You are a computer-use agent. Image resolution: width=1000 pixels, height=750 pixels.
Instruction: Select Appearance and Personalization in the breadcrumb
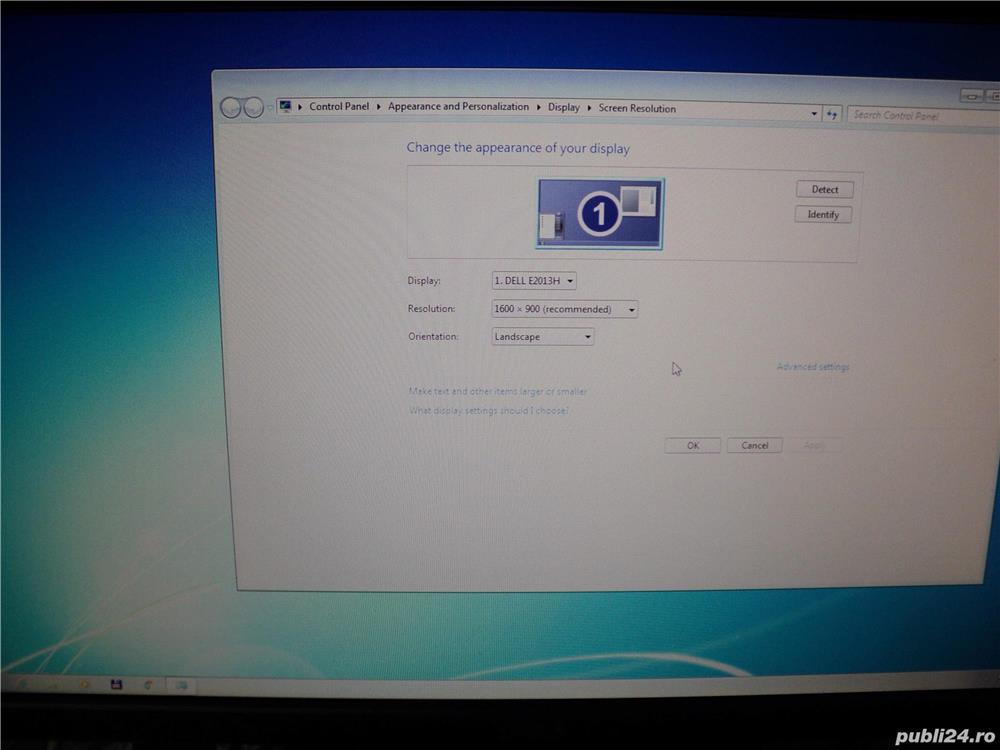(x=458, y=106)
